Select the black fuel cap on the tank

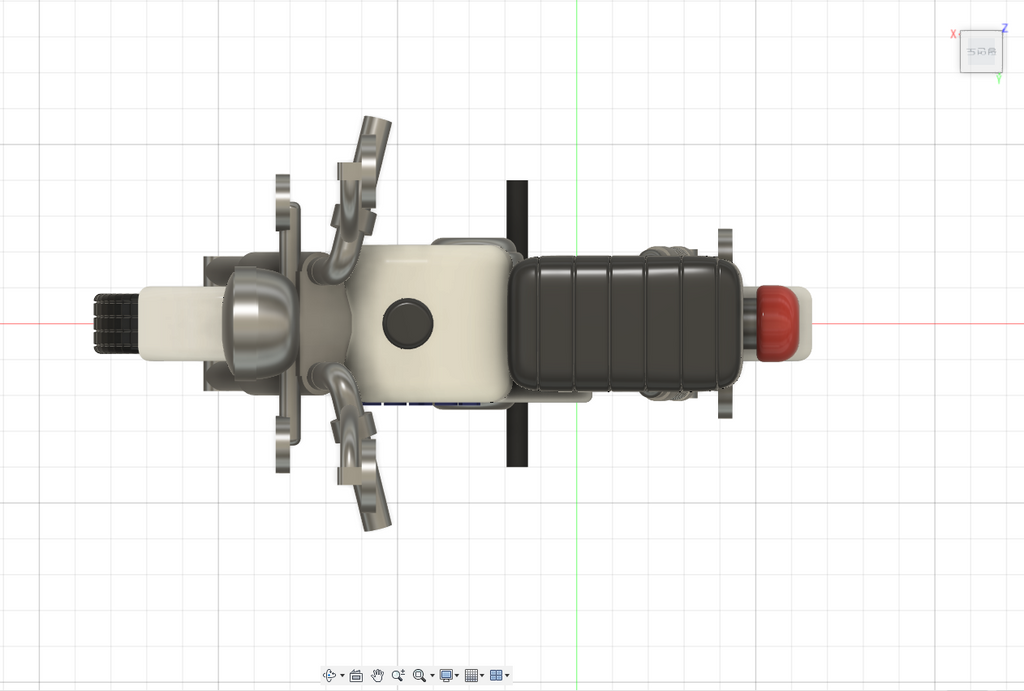pos(408,323)
